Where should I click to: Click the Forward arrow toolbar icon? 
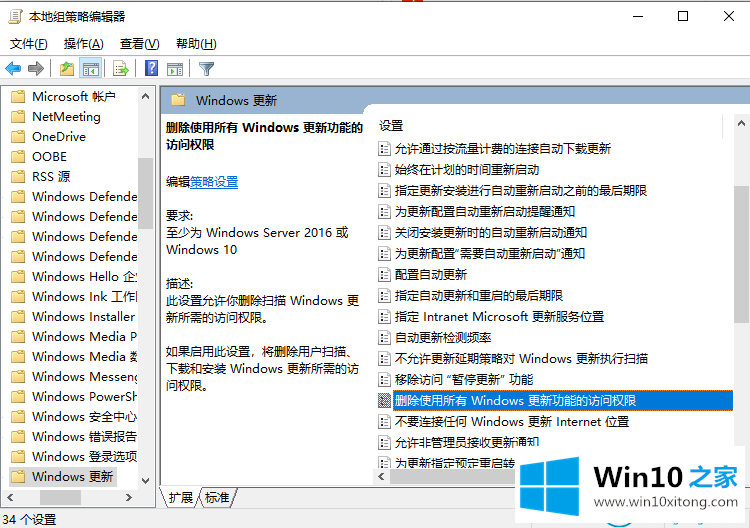click(36, 69)
